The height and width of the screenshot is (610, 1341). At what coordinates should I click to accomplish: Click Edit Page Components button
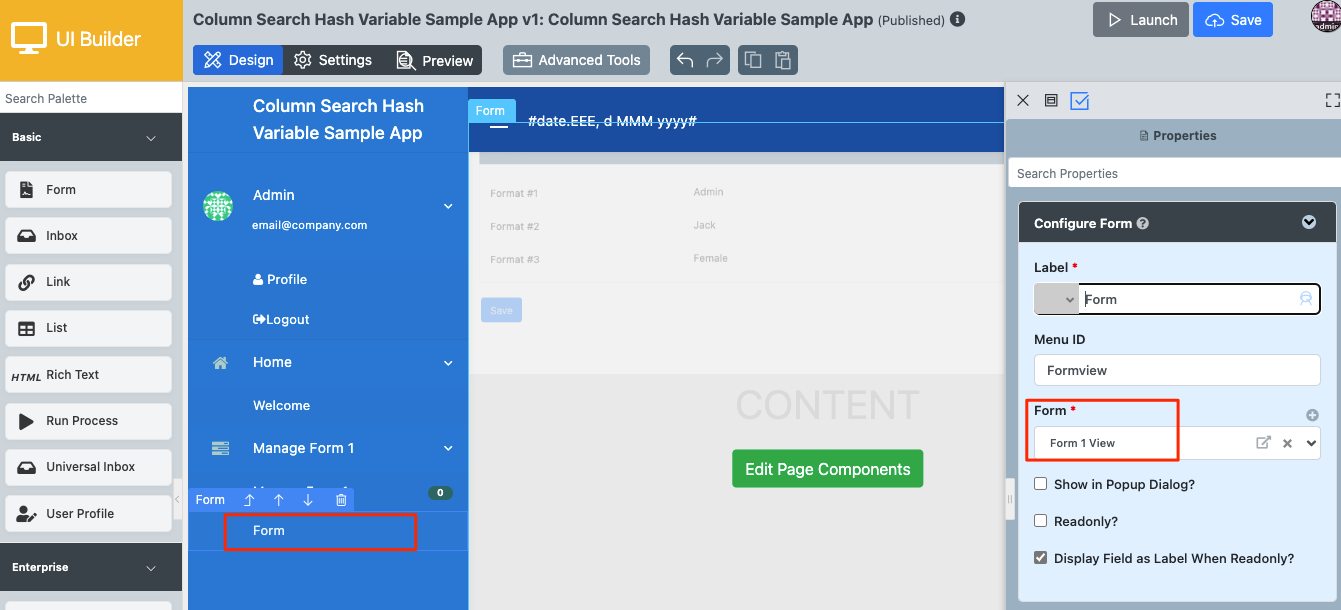[827, 469]
